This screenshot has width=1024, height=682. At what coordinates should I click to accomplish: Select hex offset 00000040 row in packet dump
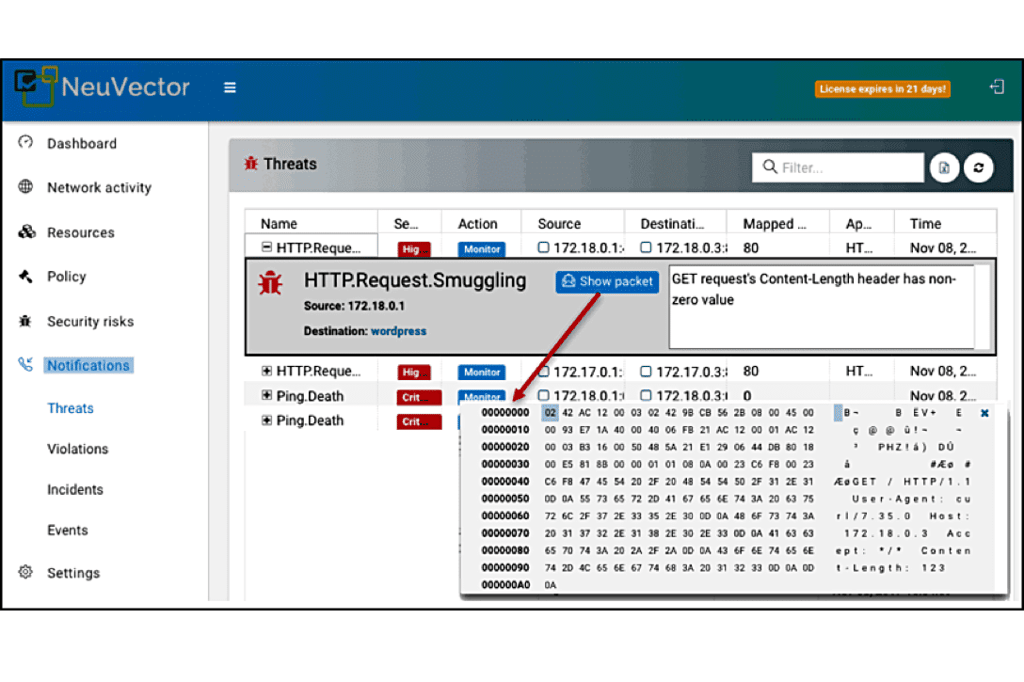tap(505, 481)
